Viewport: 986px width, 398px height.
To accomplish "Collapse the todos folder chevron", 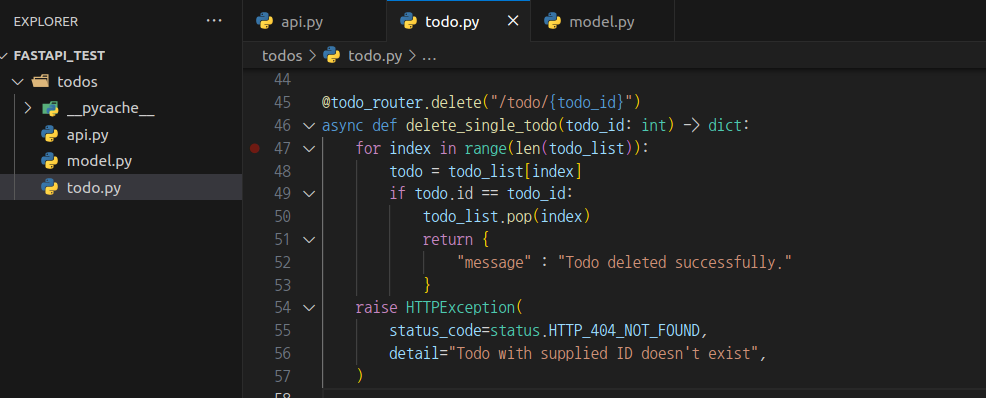I will (x=18, y=82).
